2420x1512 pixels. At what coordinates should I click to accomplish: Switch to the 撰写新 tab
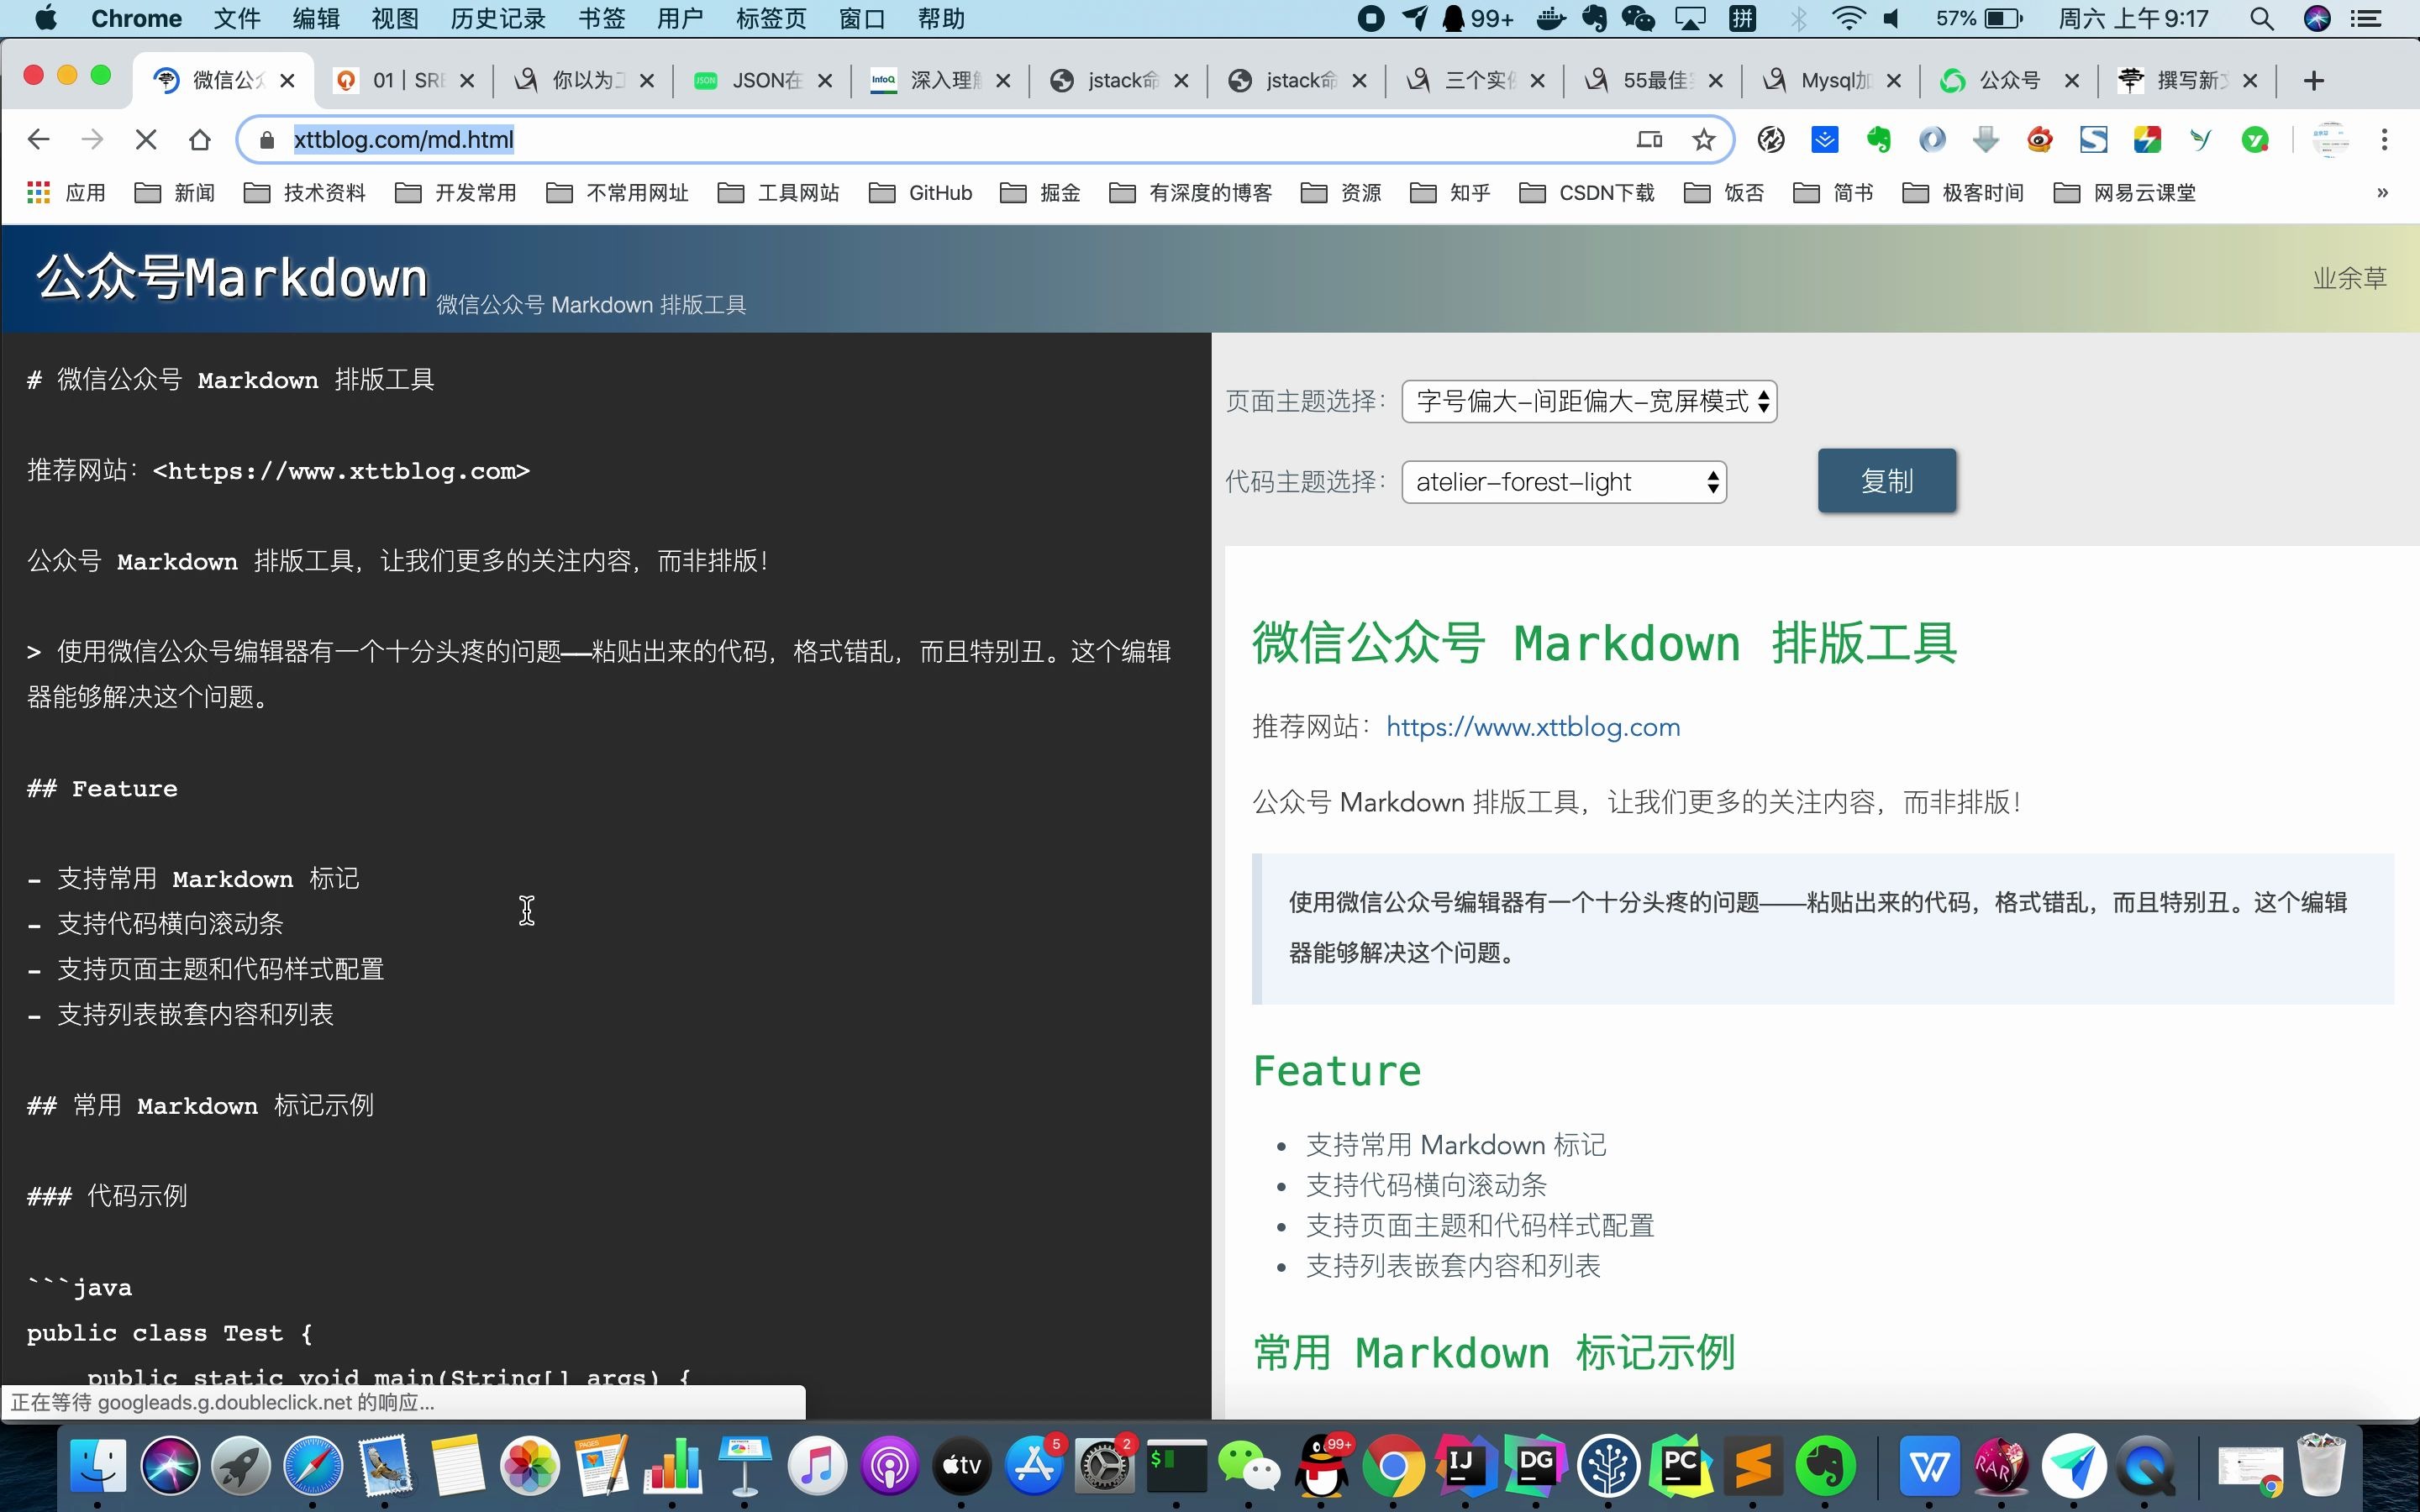point(2188,81)
